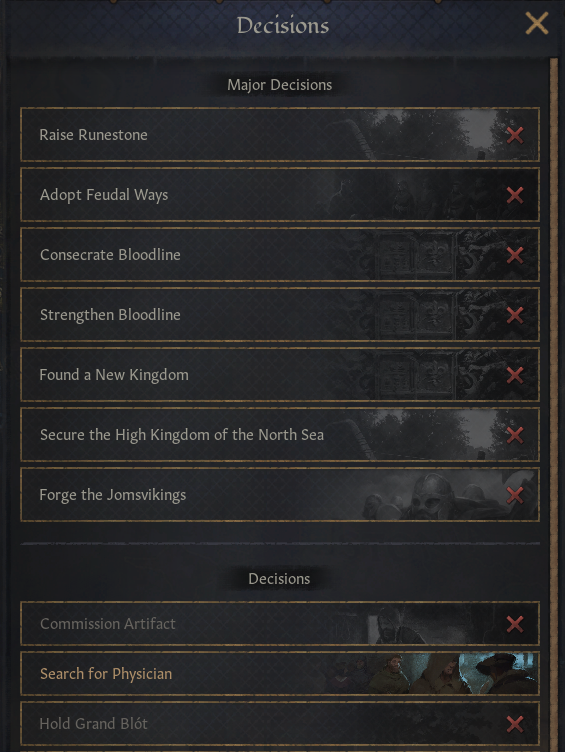Click the red X on Raise Runestone
565x752 pixels.
tap(515, 135)
